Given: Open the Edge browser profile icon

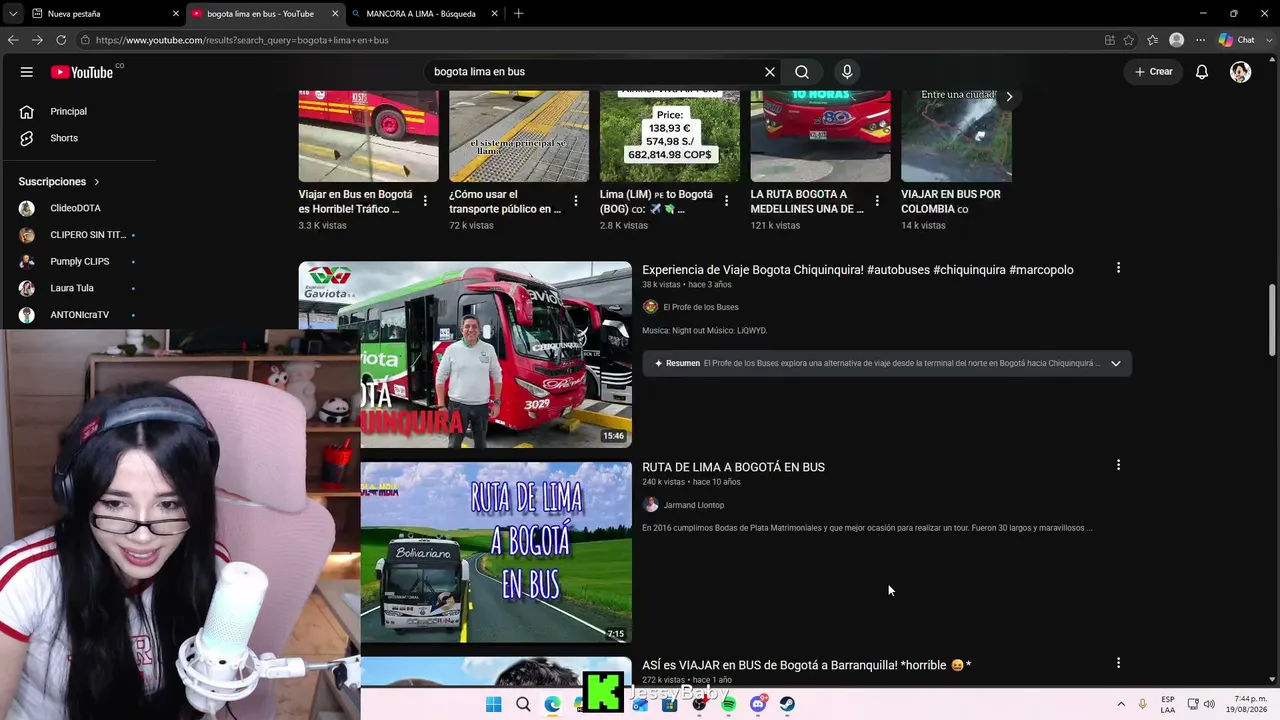Looking at the screenshot, I should [x=1177, y=40].
